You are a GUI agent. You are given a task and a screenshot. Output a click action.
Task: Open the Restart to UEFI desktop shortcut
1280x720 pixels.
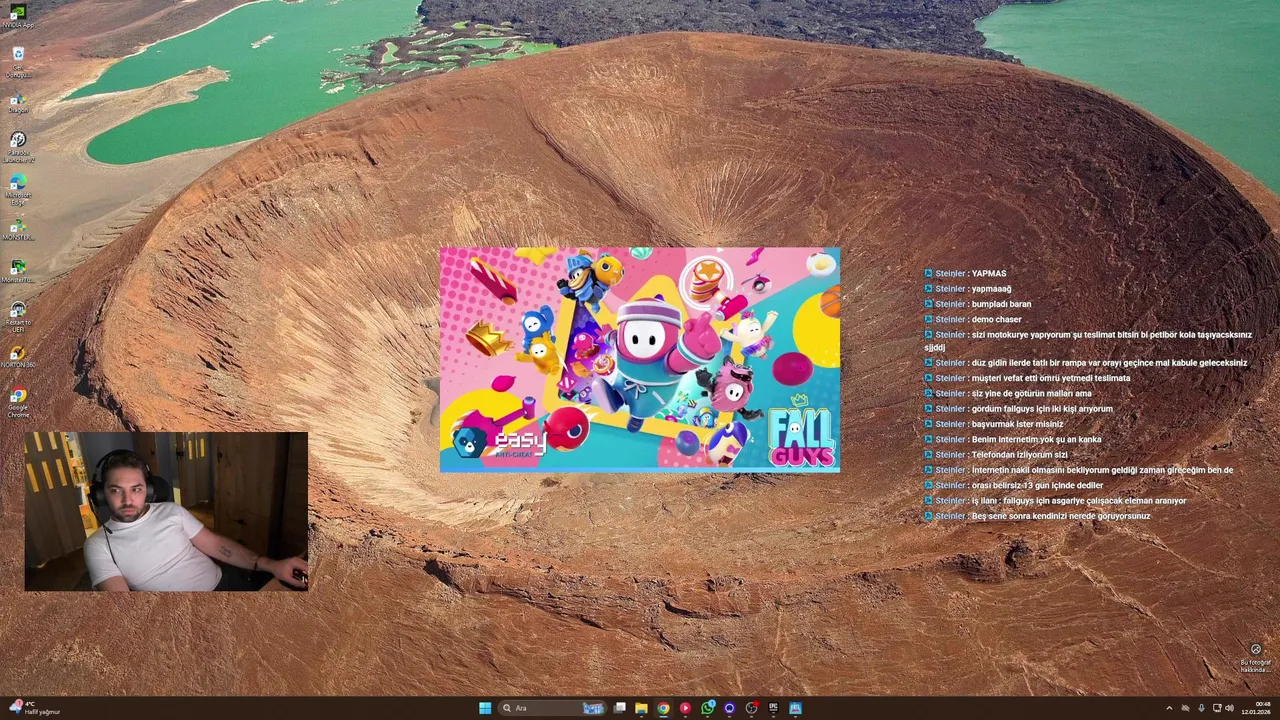pos(18,316)
